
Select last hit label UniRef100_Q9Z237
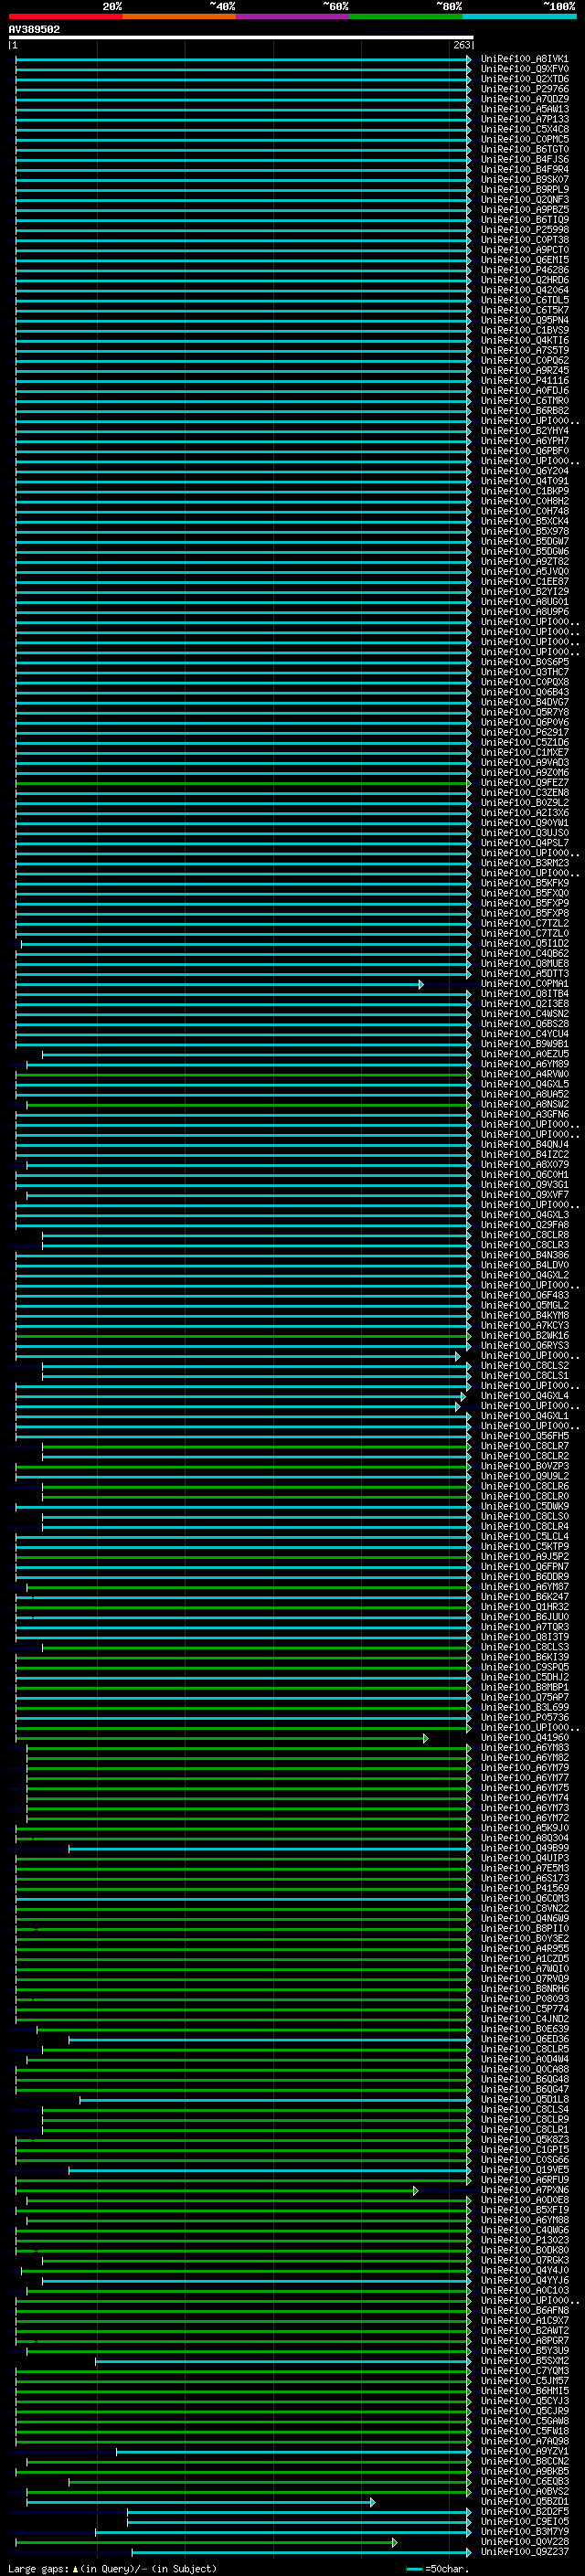(525, 2552)
